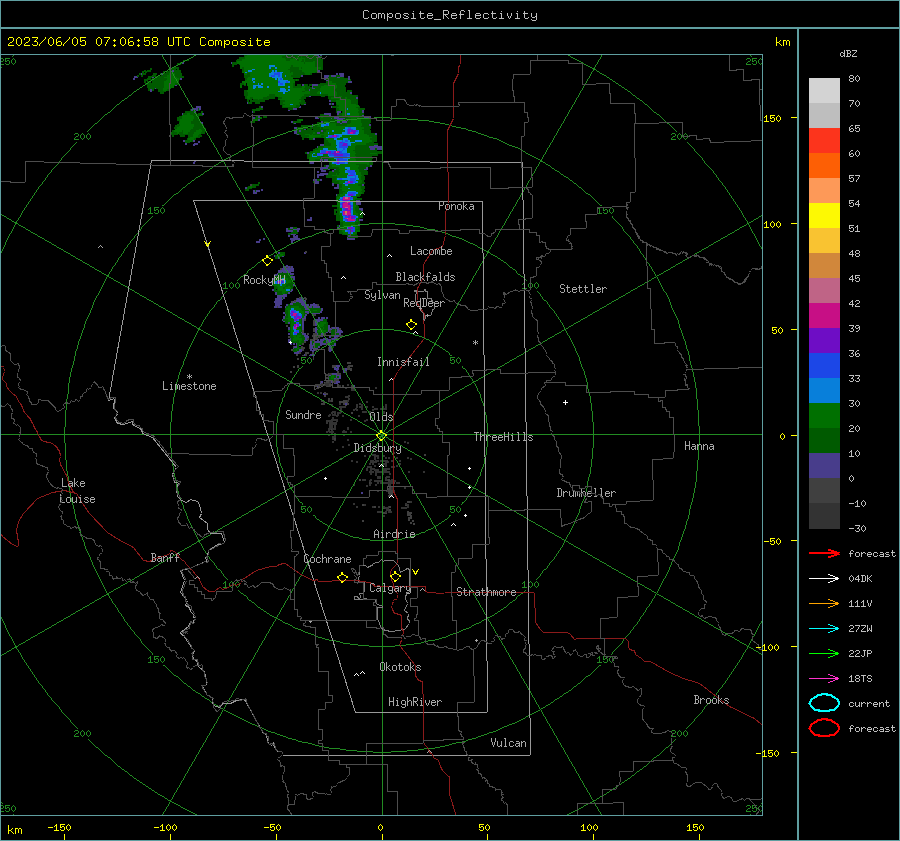Click the Sylvan label
900x841 pixels.
pyautogui.click(x=382, y=295)
